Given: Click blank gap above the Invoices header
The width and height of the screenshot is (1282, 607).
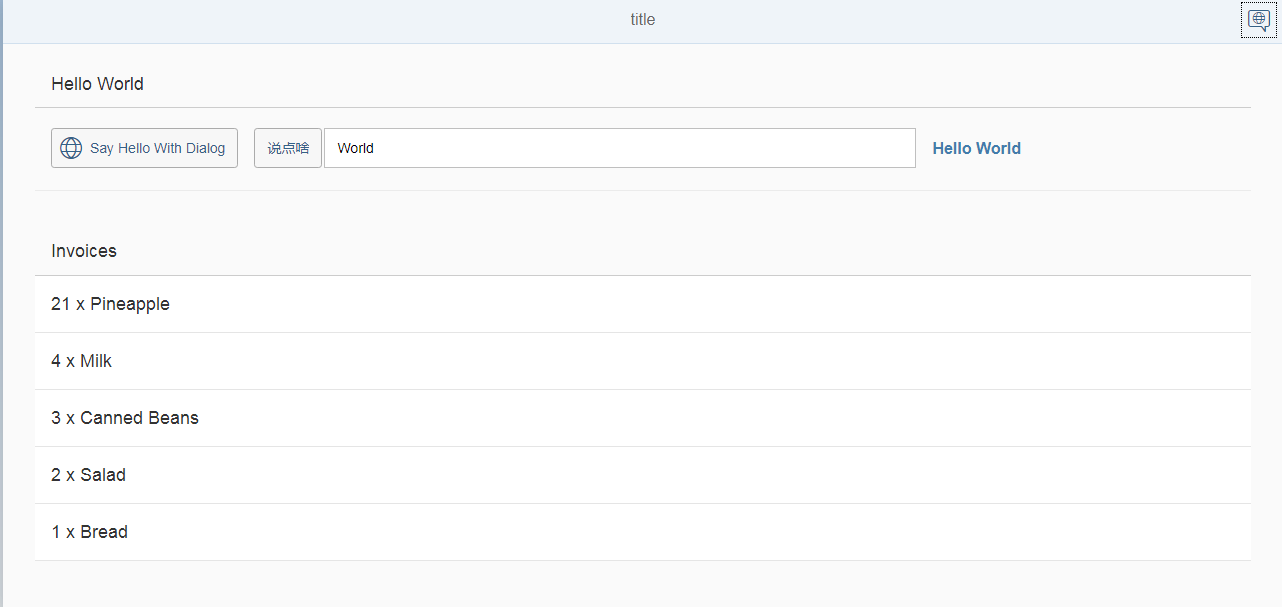Looking at the screenshot, I should 640,210.
